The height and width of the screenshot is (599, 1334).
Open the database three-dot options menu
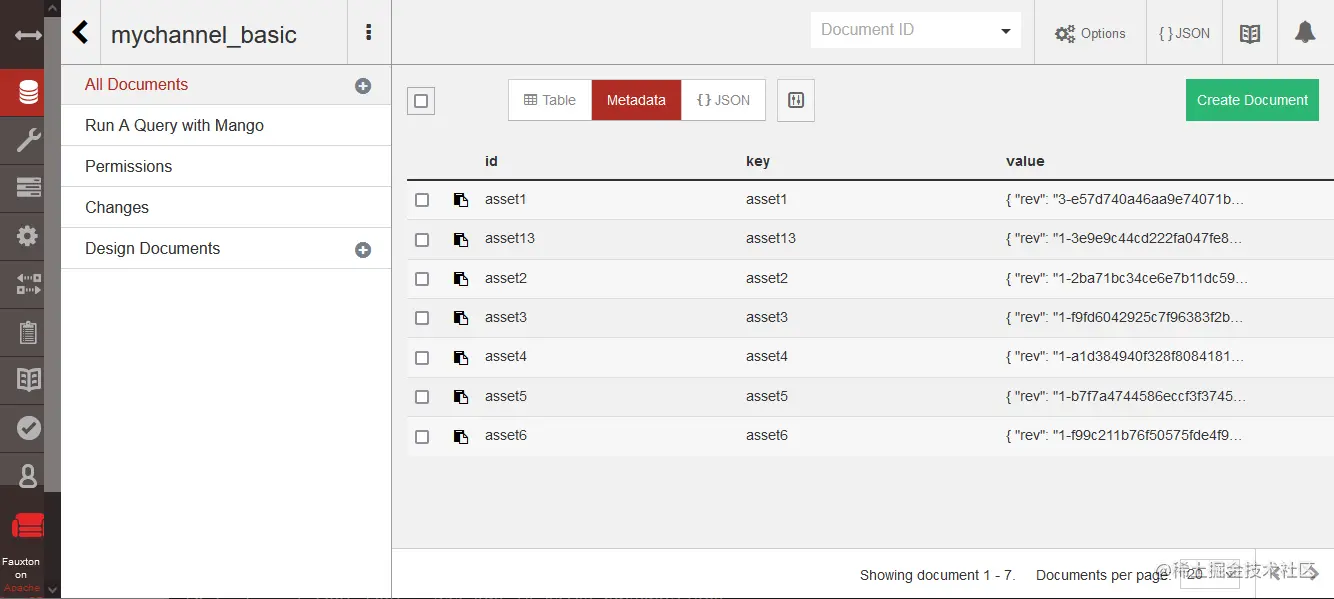(x=369, y=33)
